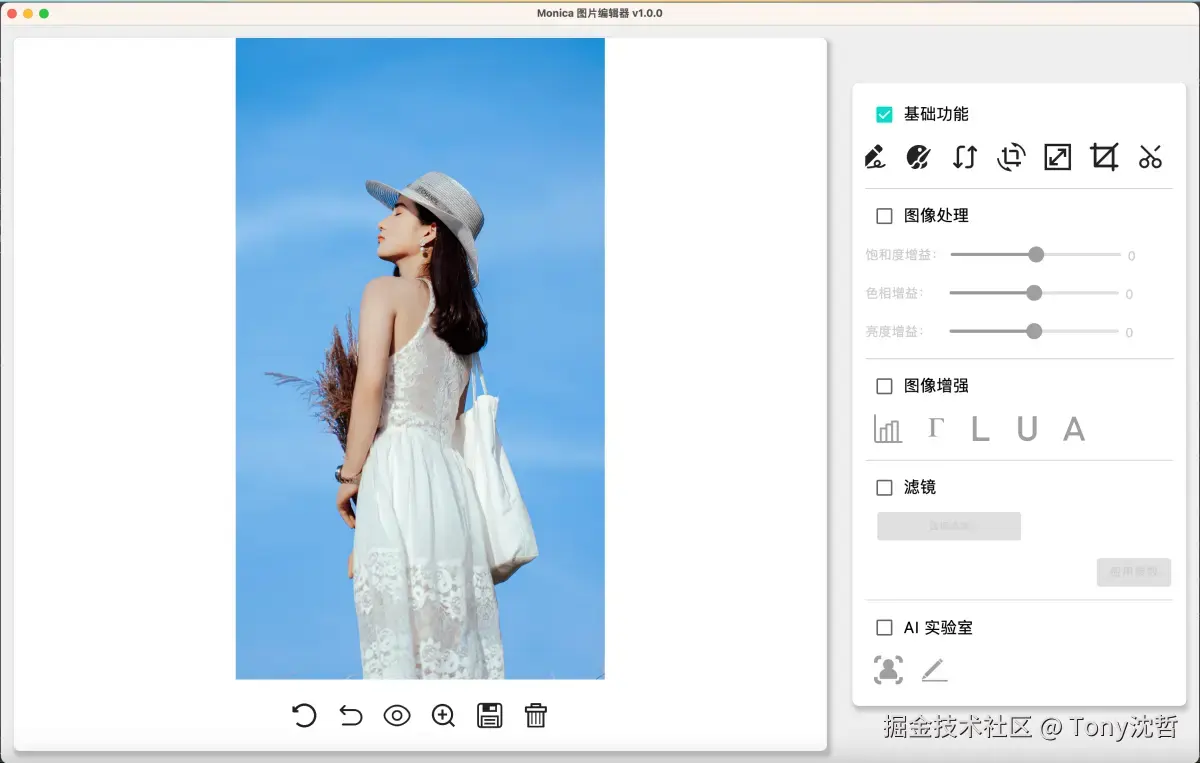Viewport: 1200px width, 763px height.
Task: Click the 亮度增益 label
Action: pyautogui.click(x=894, y=331)
